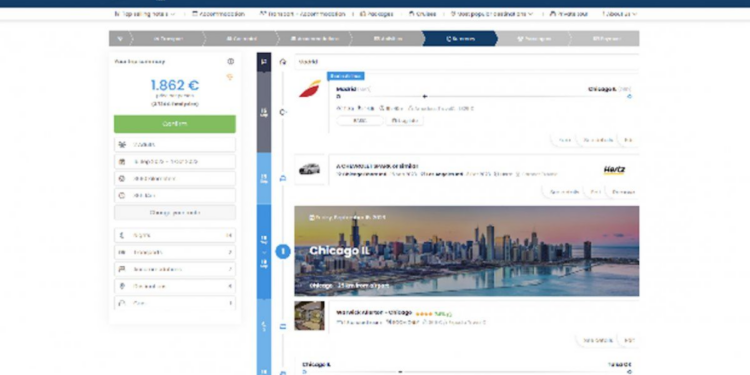Viewport: 750px width, 375px height.
Task: Click the travelers icon in summary panel
Action: 122,144
